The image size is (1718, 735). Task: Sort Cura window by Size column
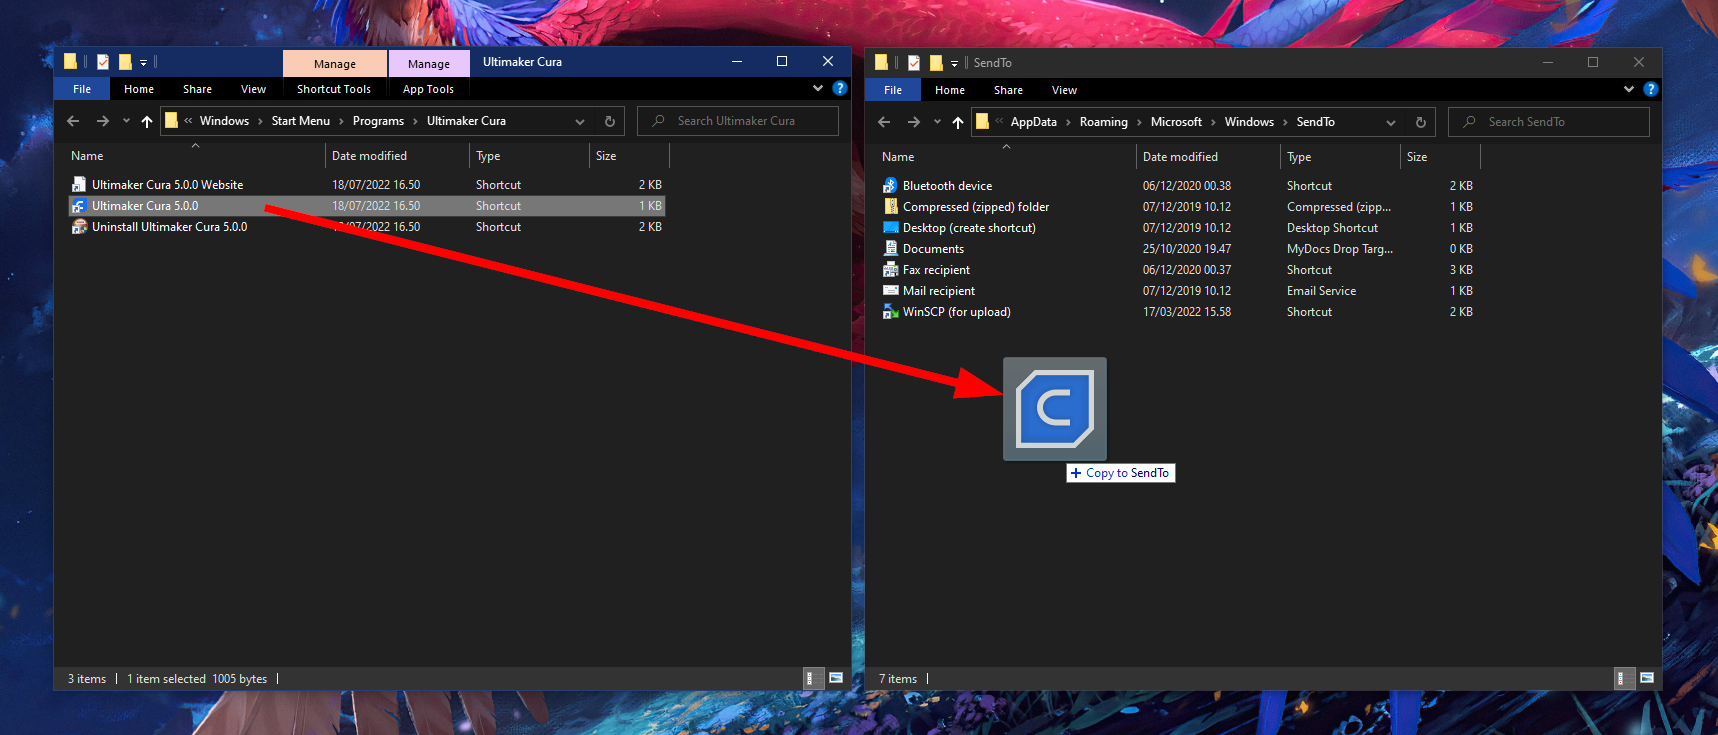point(629,156)
